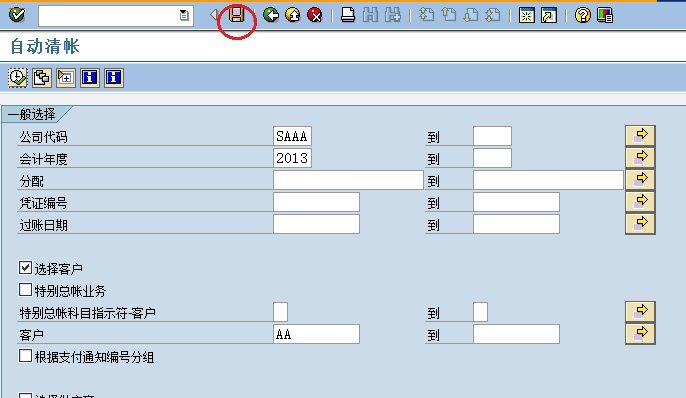Click the First Page icon

click(x=427, y=15)
